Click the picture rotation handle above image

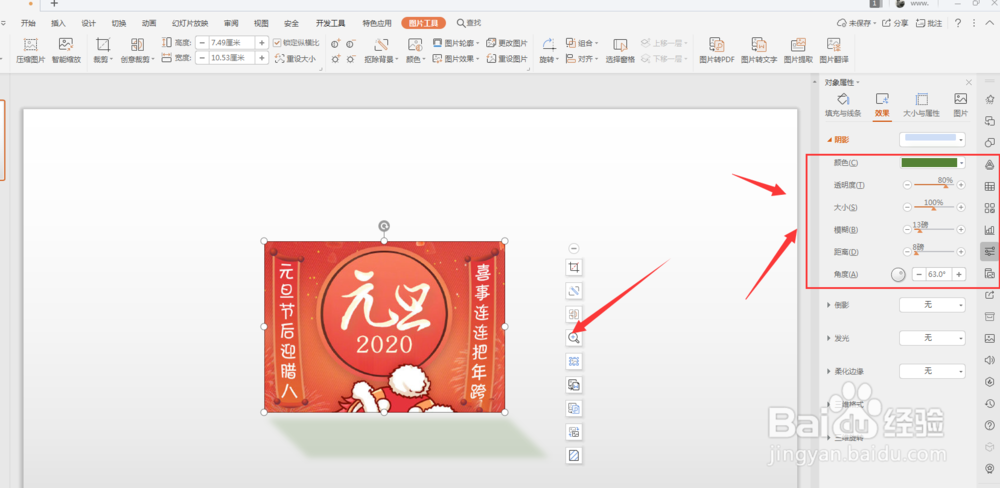pos(384,226)
